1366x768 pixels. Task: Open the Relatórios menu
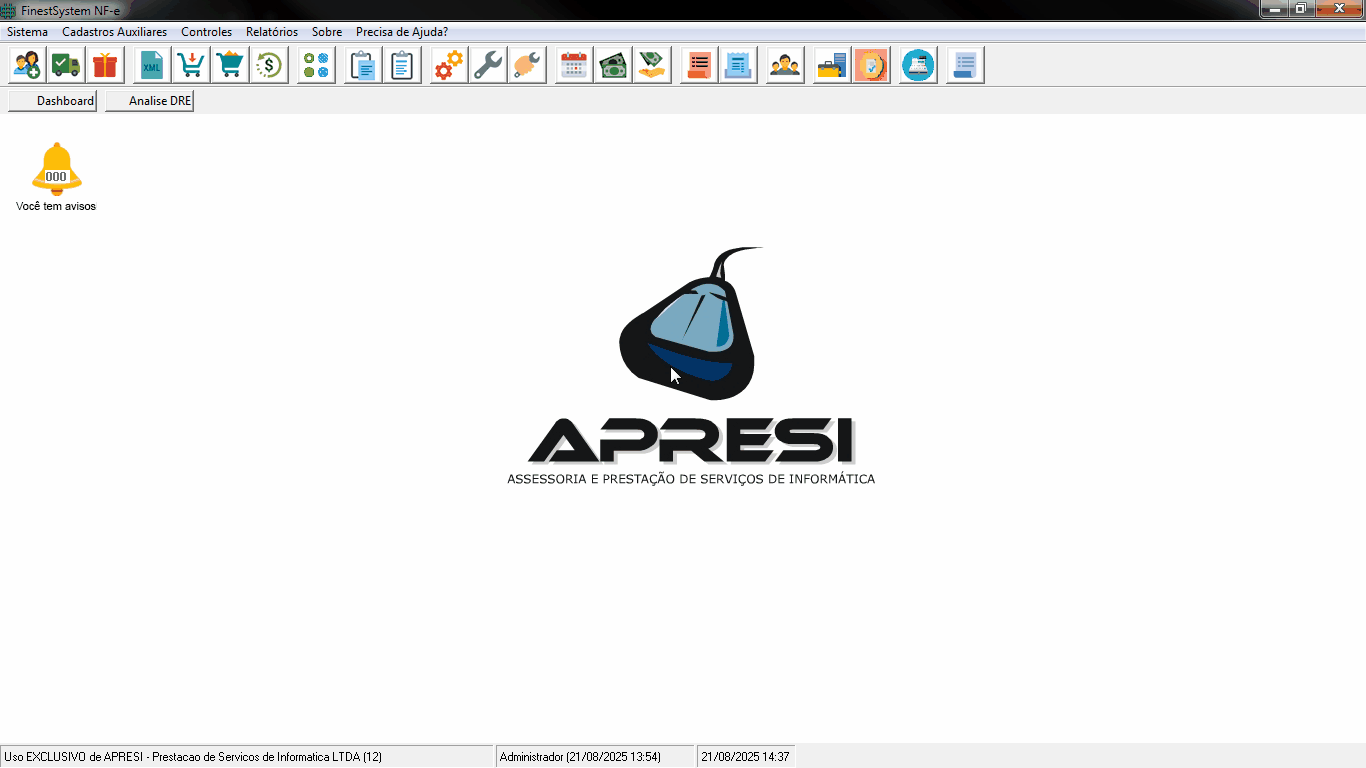(272, 32)
